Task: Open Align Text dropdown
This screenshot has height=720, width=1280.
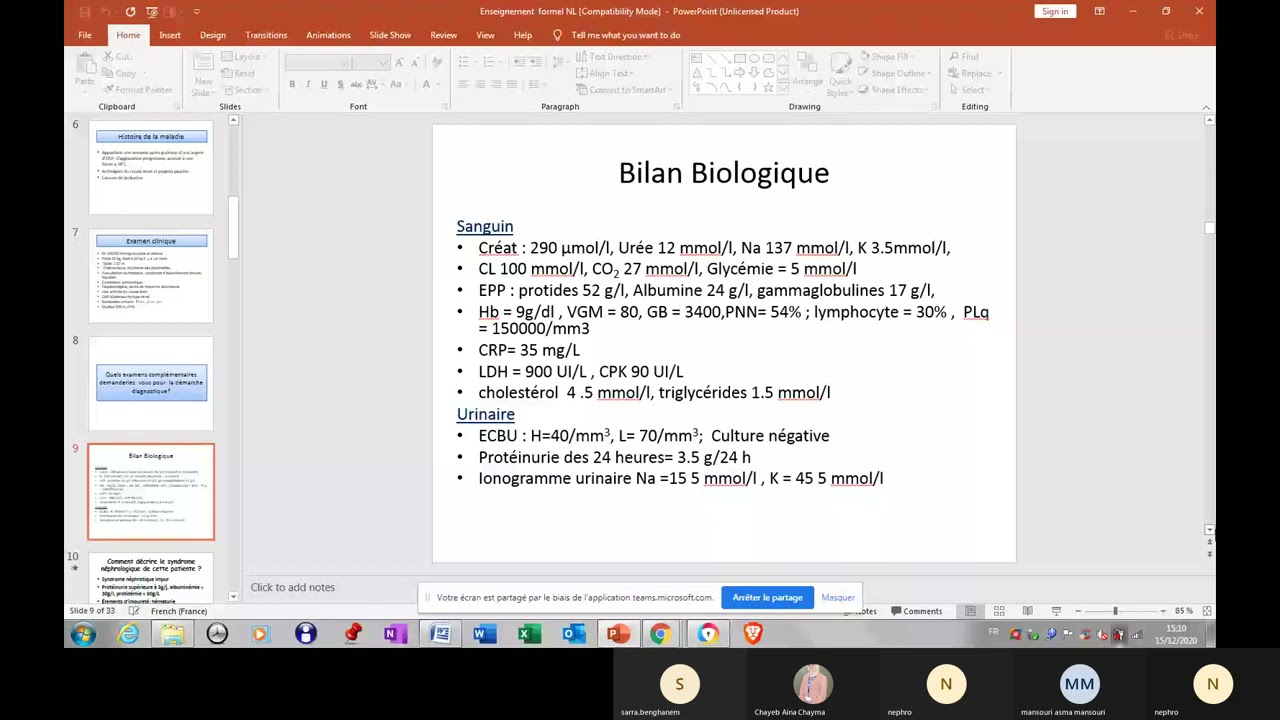Action: click(x=606, y=73)
